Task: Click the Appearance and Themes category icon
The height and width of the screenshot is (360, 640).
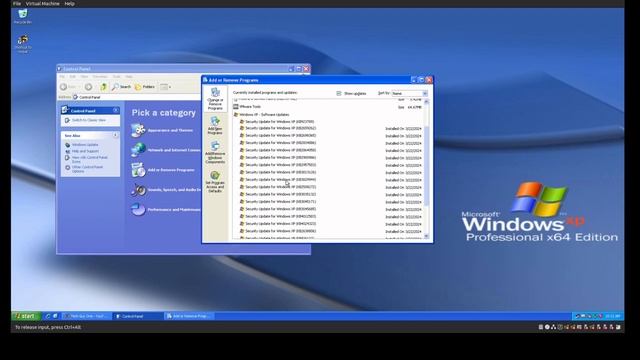Action: tap(138, 130)
